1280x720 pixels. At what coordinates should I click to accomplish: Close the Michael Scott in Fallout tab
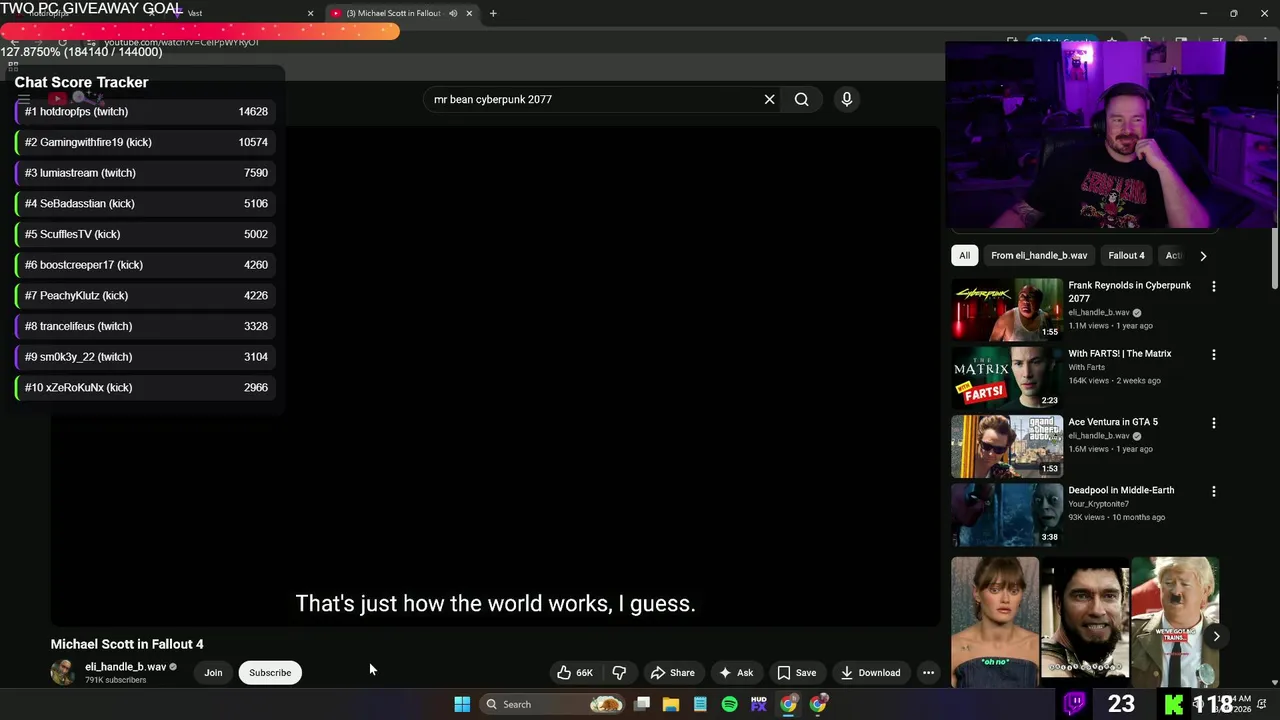pos(469,13)
